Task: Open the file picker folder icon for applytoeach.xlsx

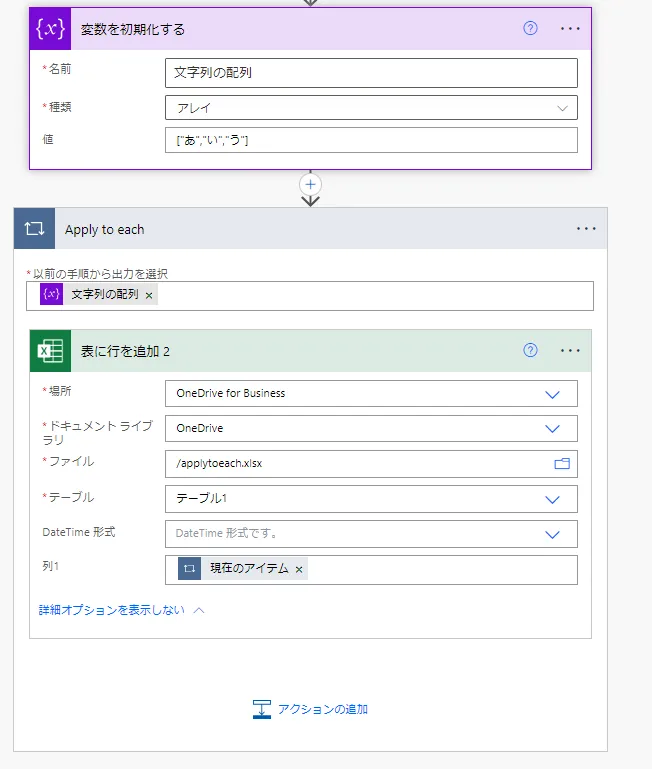Action: pos(561,464)
